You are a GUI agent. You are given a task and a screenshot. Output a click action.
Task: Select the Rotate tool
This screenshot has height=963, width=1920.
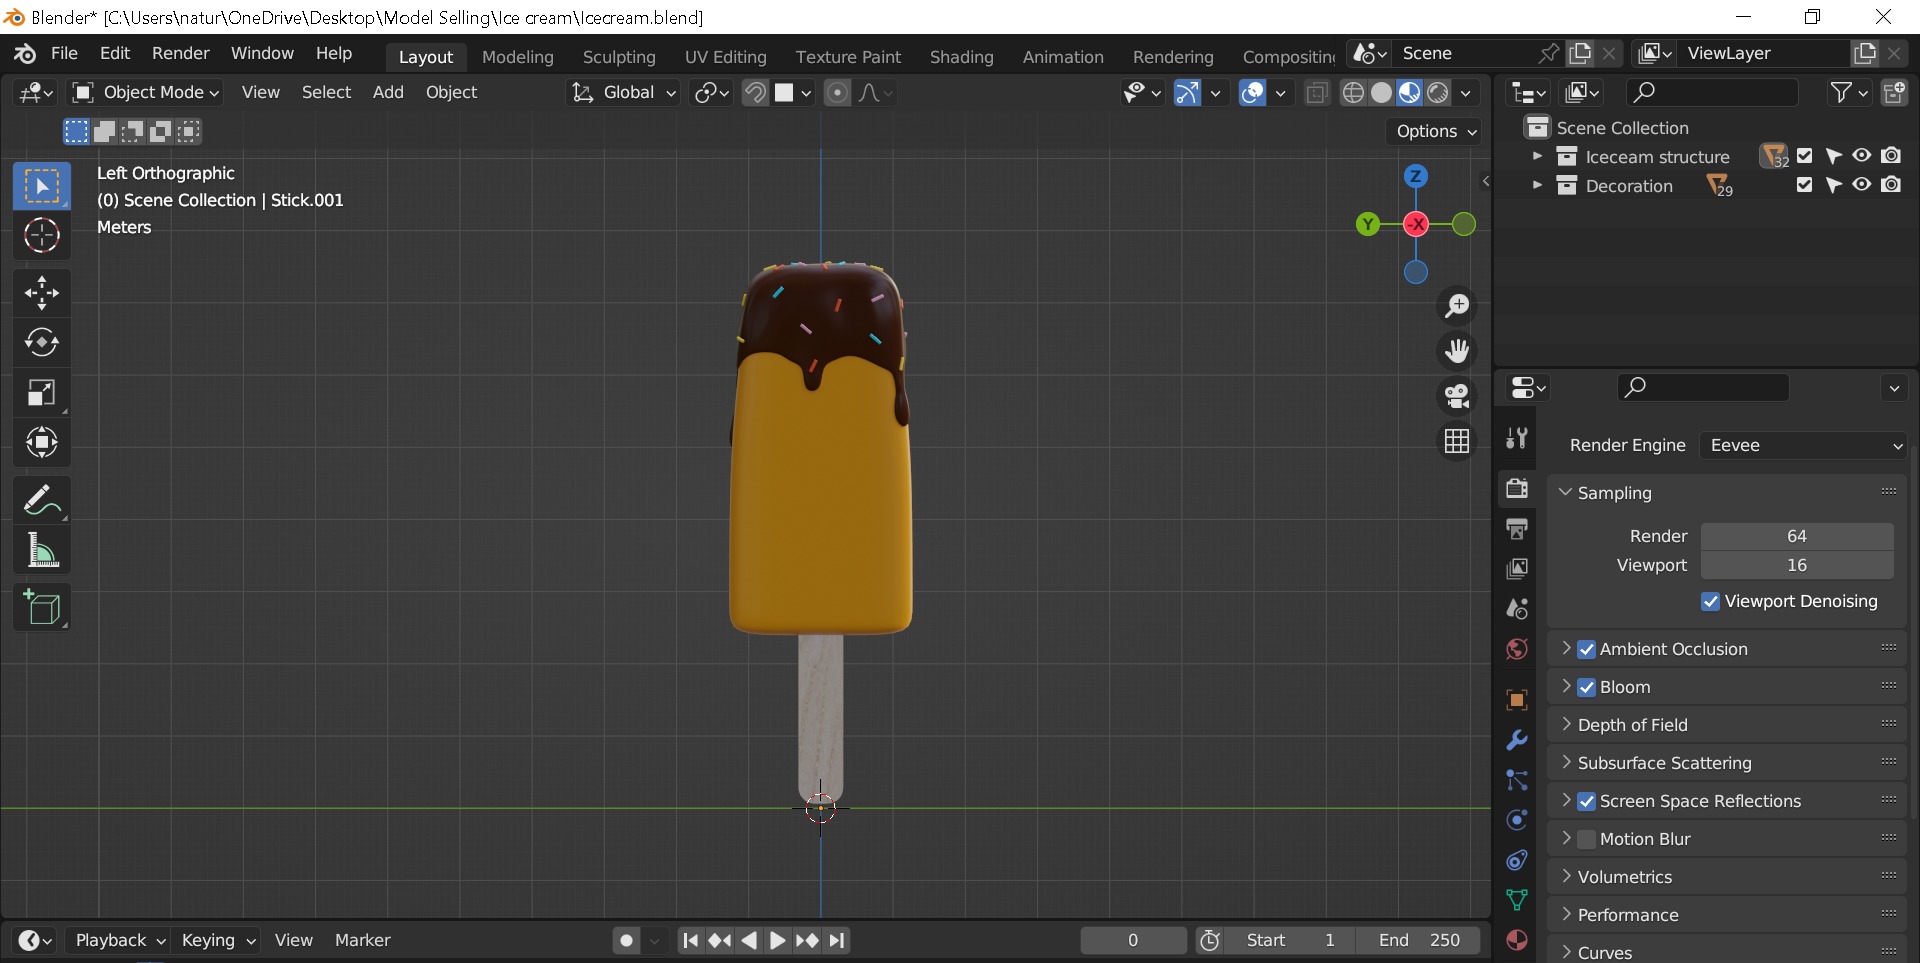tap(42, 343)
